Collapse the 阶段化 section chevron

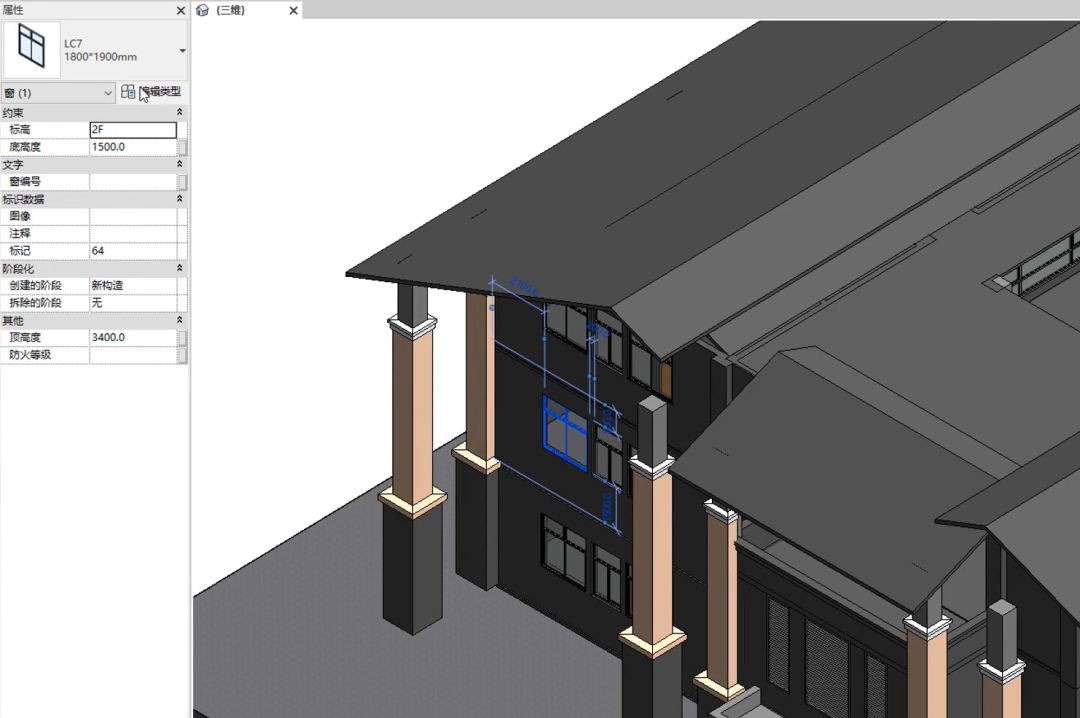pyautogui.click(x=180, y=268)
